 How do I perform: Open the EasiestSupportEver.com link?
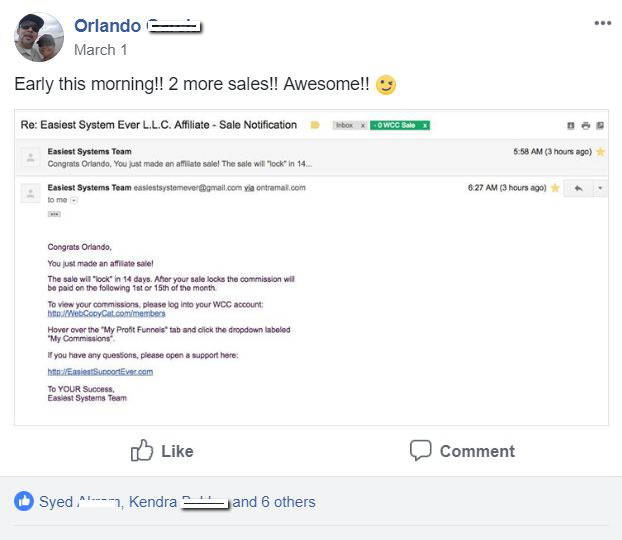tap(100, 372)
